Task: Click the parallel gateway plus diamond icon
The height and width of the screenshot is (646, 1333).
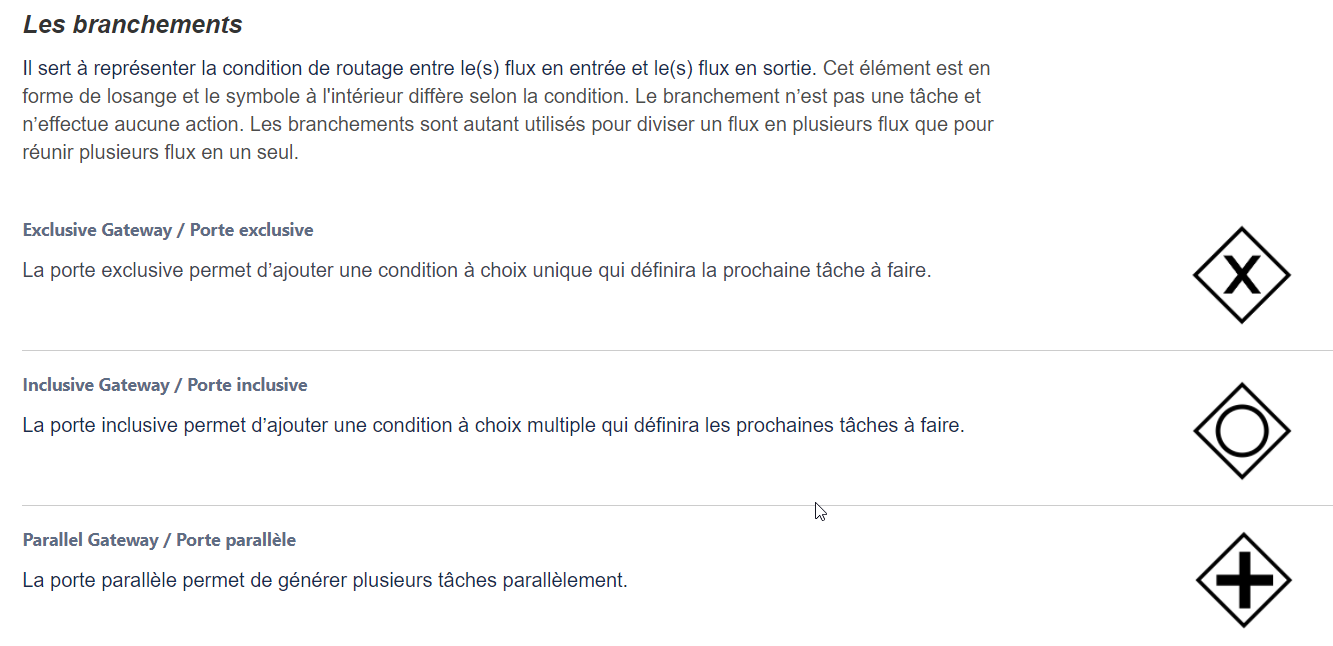Action: (x=1243, y=580)
